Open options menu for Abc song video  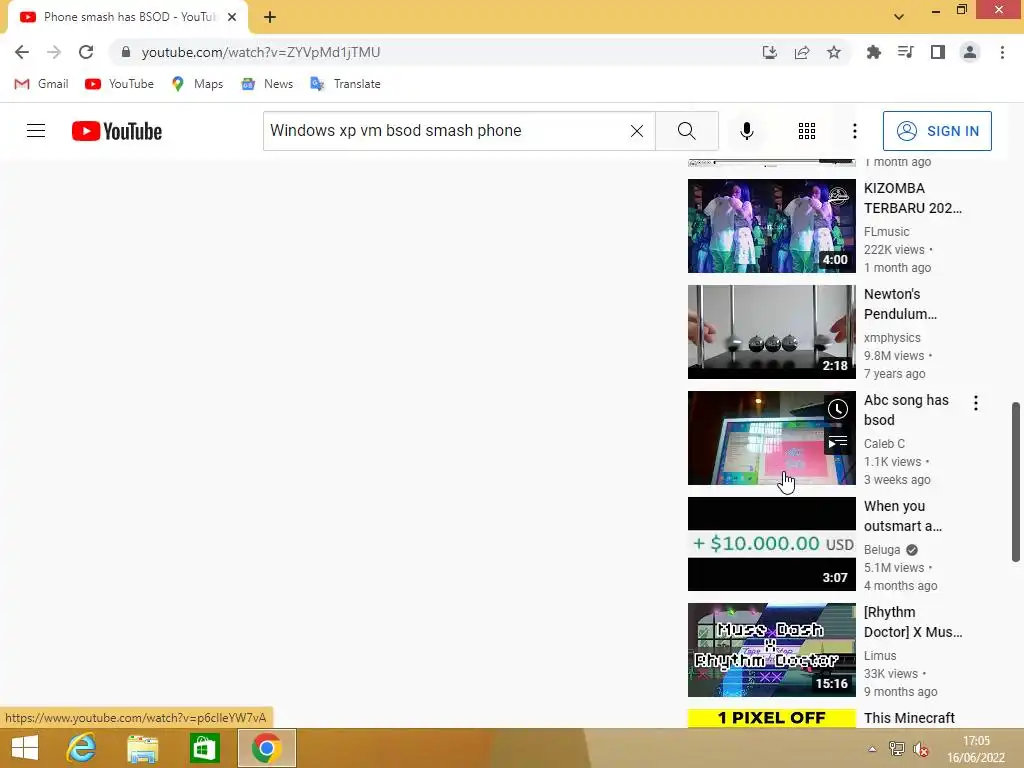click(x=976, y=403)
